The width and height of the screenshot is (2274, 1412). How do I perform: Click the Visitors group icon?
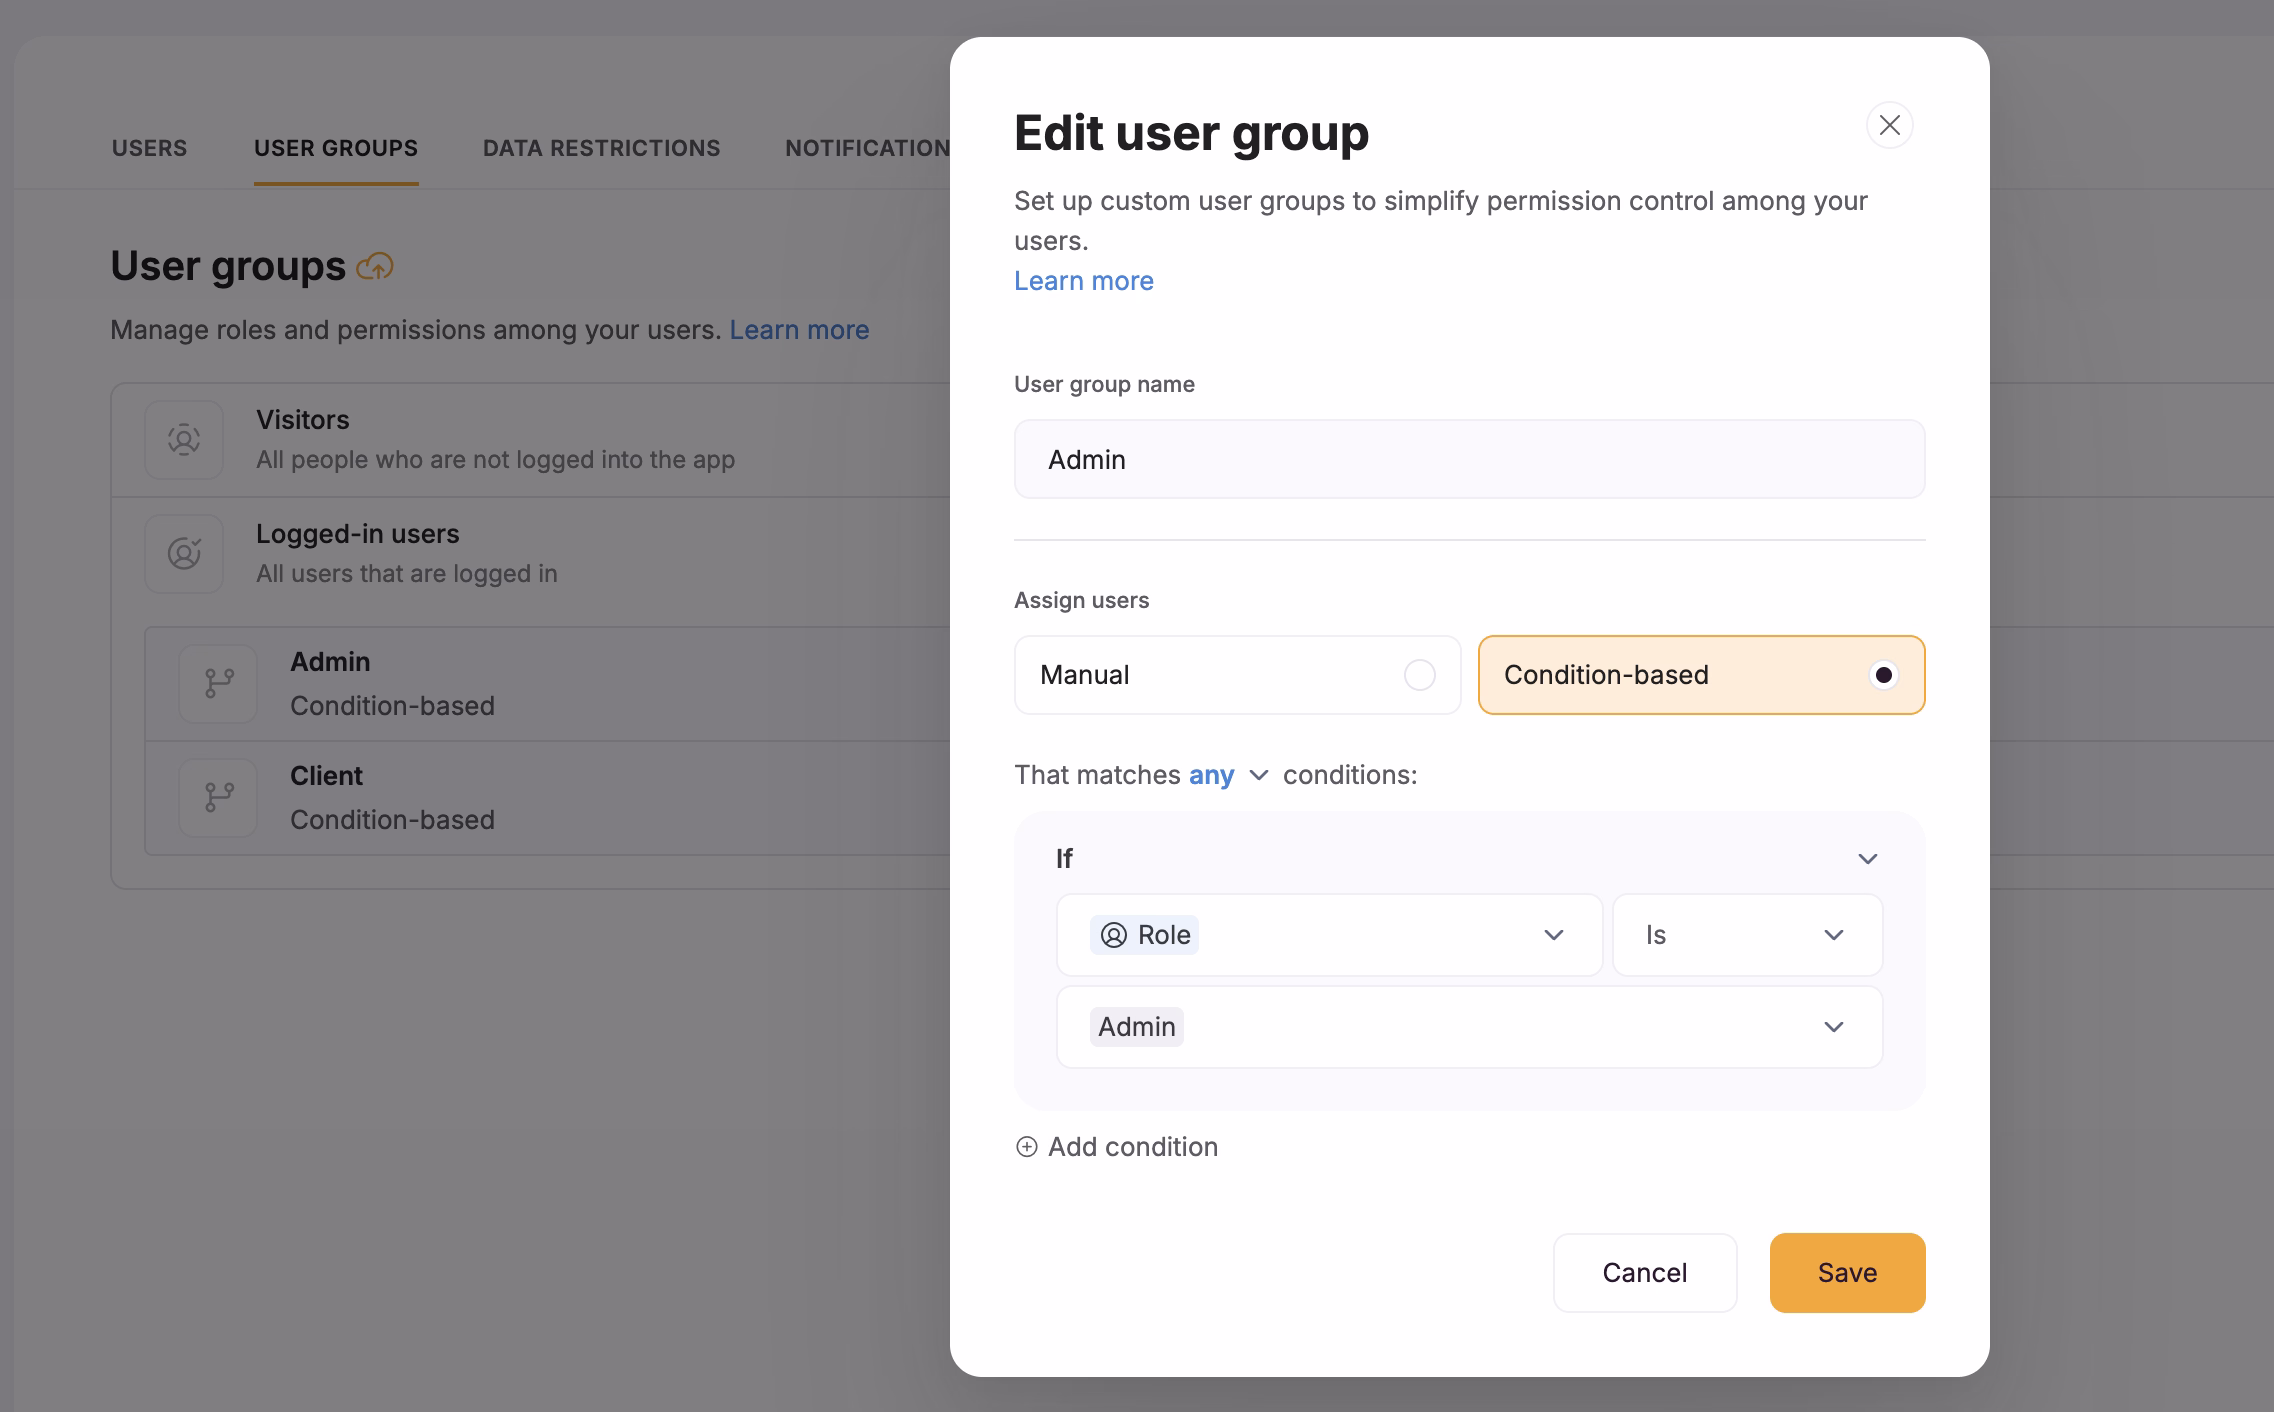pyautogui.click(x=184, y=440)
